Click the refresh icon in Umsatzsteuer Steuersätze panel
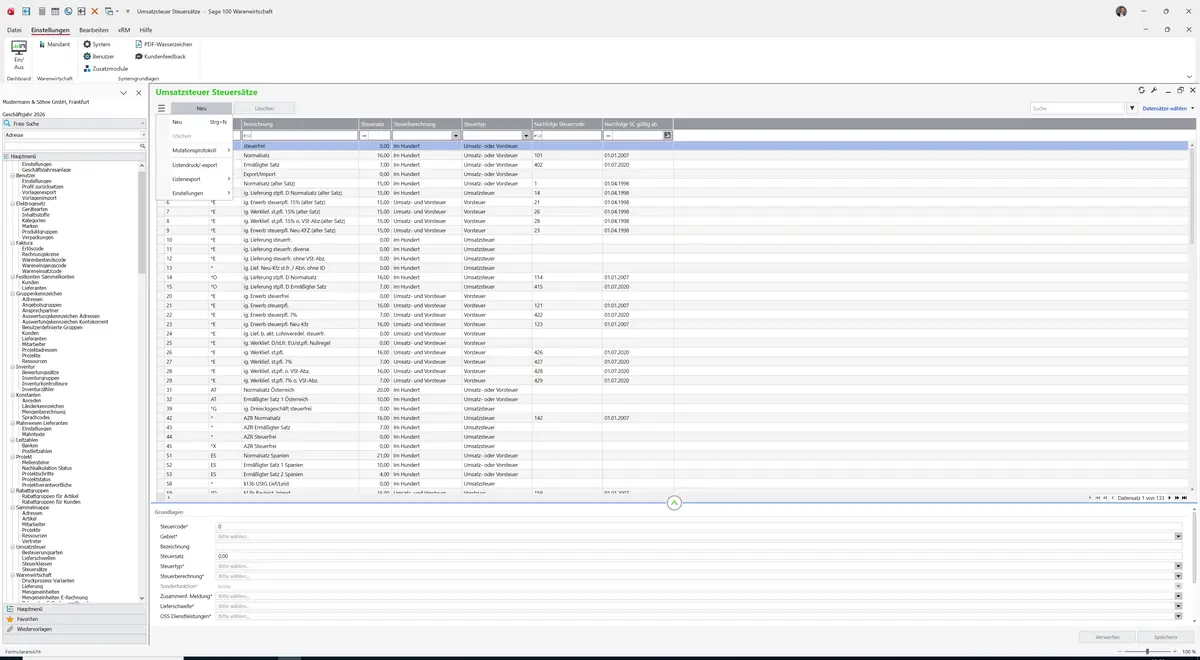Image resolution: width=1200 pixels, height=660 pixels. (1141, 90)
